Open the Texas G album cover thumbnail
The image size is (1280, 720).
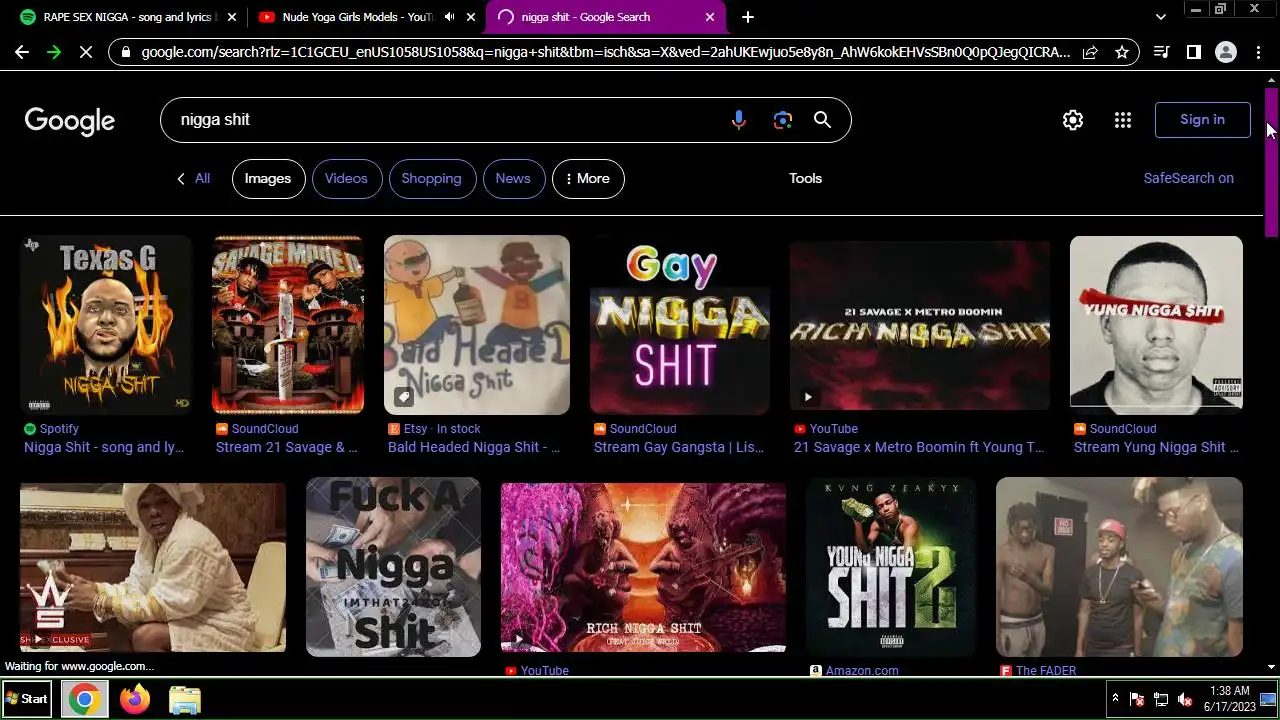point(106,325)
